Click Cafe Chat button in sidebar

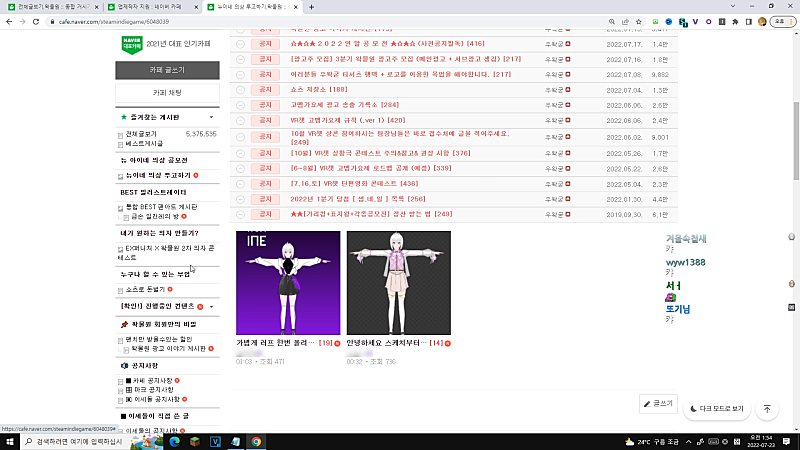coord(167,93)
